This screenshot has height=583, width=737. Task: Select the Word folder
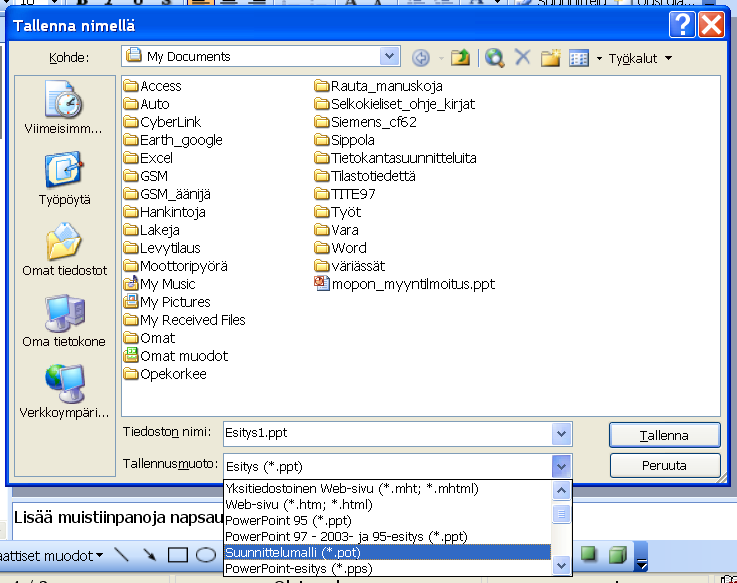point(341,248)
